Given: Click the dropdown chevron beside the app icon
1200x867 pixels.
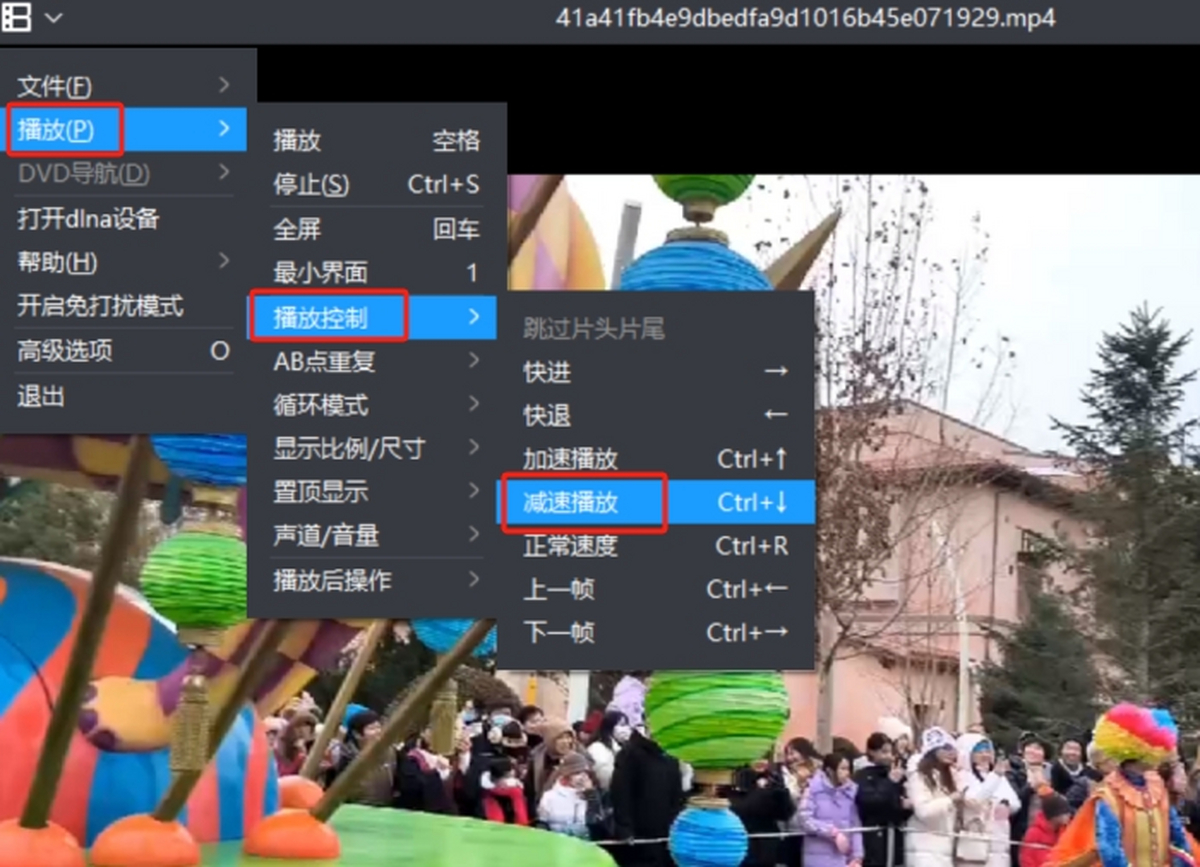Looking at the screenshot, I should [x=53, y=18].
